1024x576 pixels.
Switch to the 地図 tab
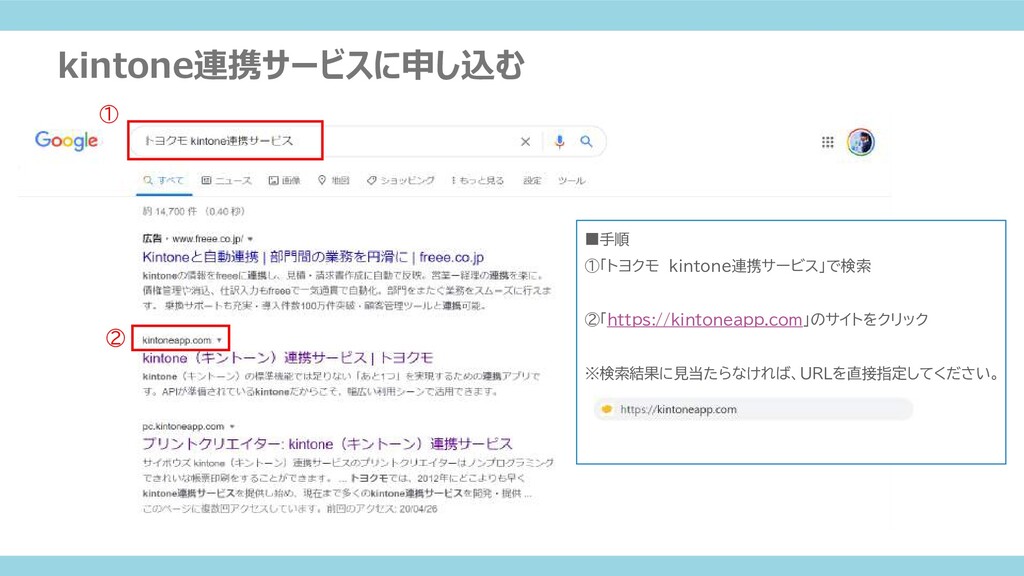coord(334,180)
